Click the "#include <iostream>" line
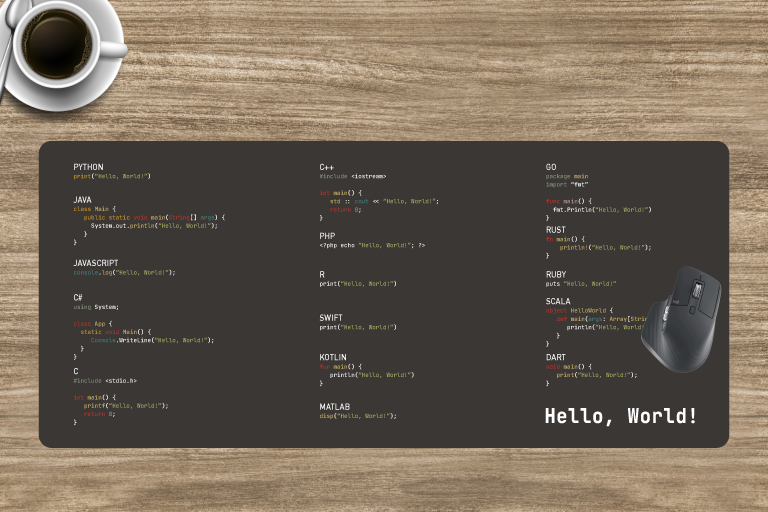This screenshot has height=512, width=768. 353,176
